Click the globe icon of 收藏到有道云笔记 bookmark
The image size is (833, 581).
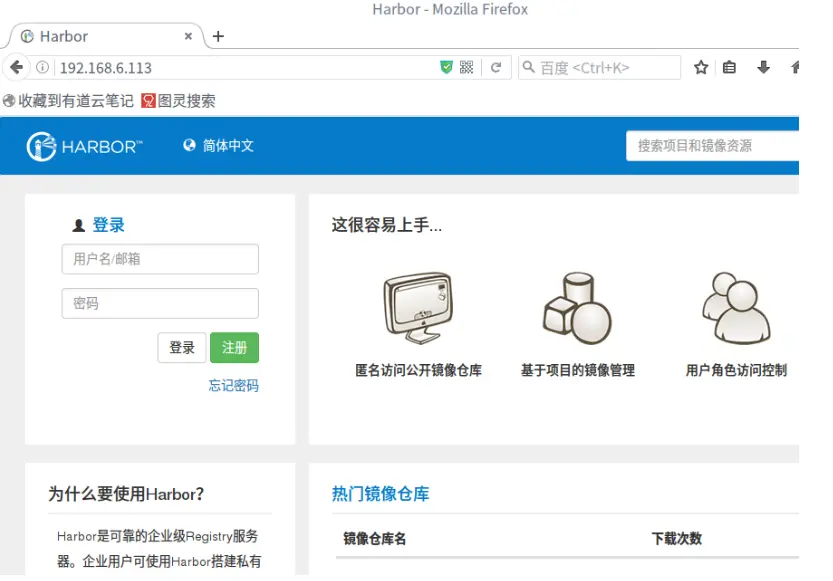point(9,101)
